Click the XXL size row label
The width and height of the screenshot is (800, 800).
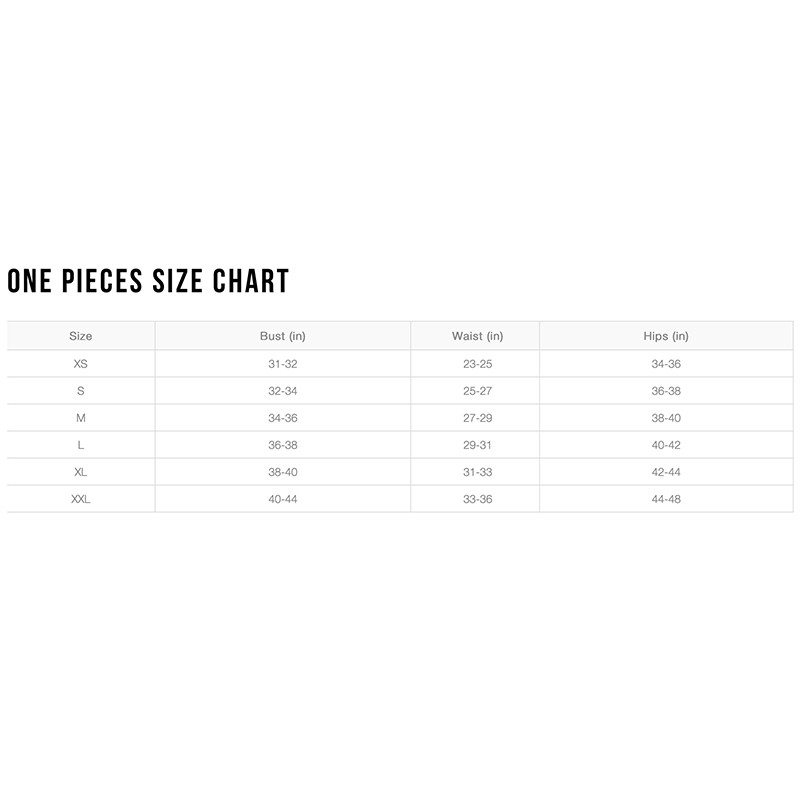click(81, 499)
